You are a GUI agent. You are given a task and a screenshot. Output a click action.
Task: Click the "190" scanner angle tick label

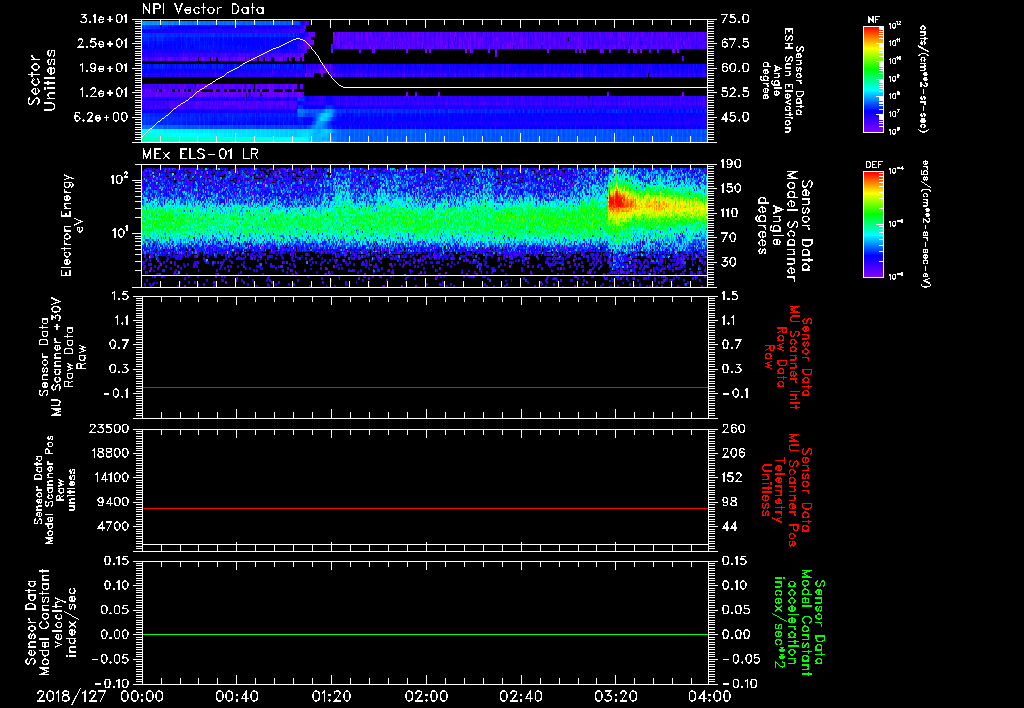(731, 164)
